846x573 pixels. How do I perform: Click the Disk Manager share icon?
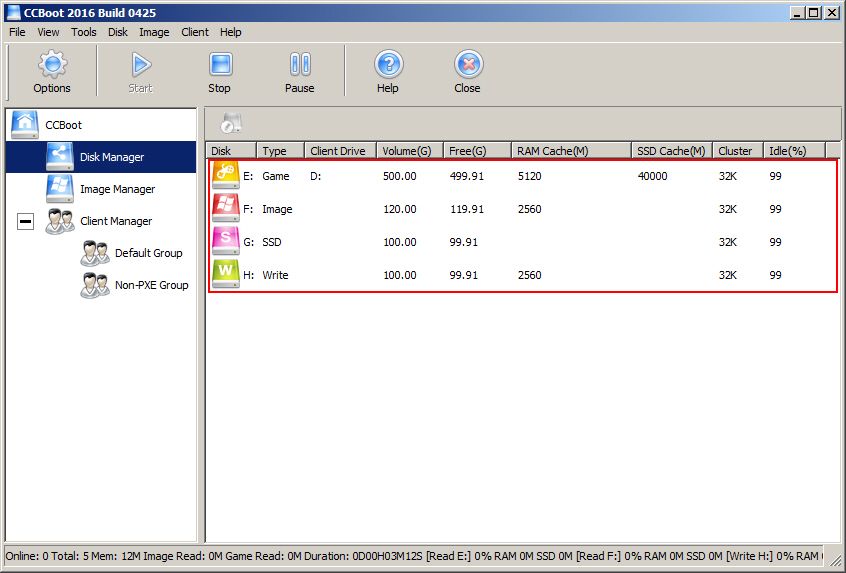click(59, 156)
